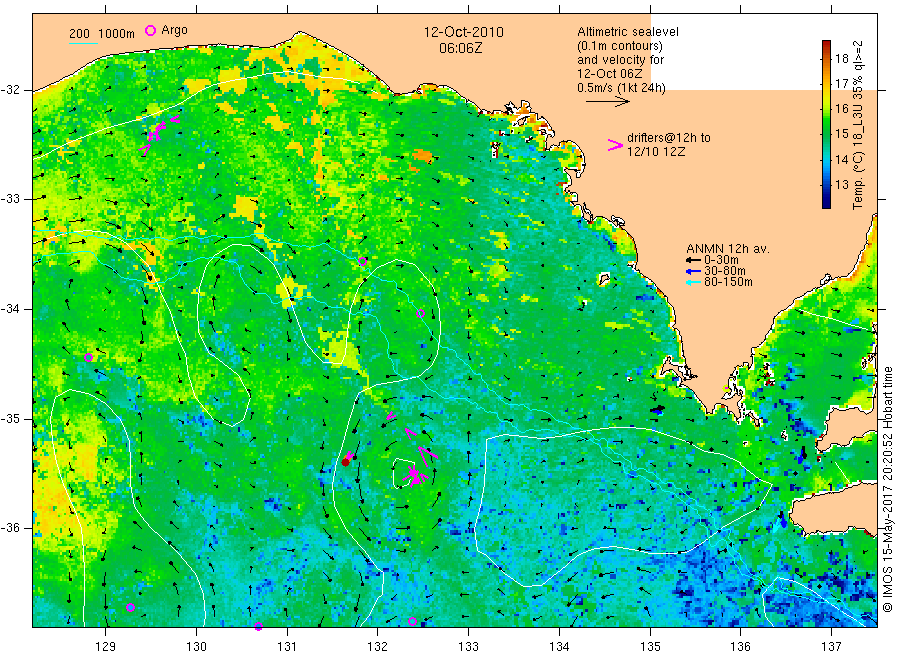Select the Argo float marker near 129.3E, 36.7S
The image size is (900, 660).
pyautogui.click(x=130, y=608)
